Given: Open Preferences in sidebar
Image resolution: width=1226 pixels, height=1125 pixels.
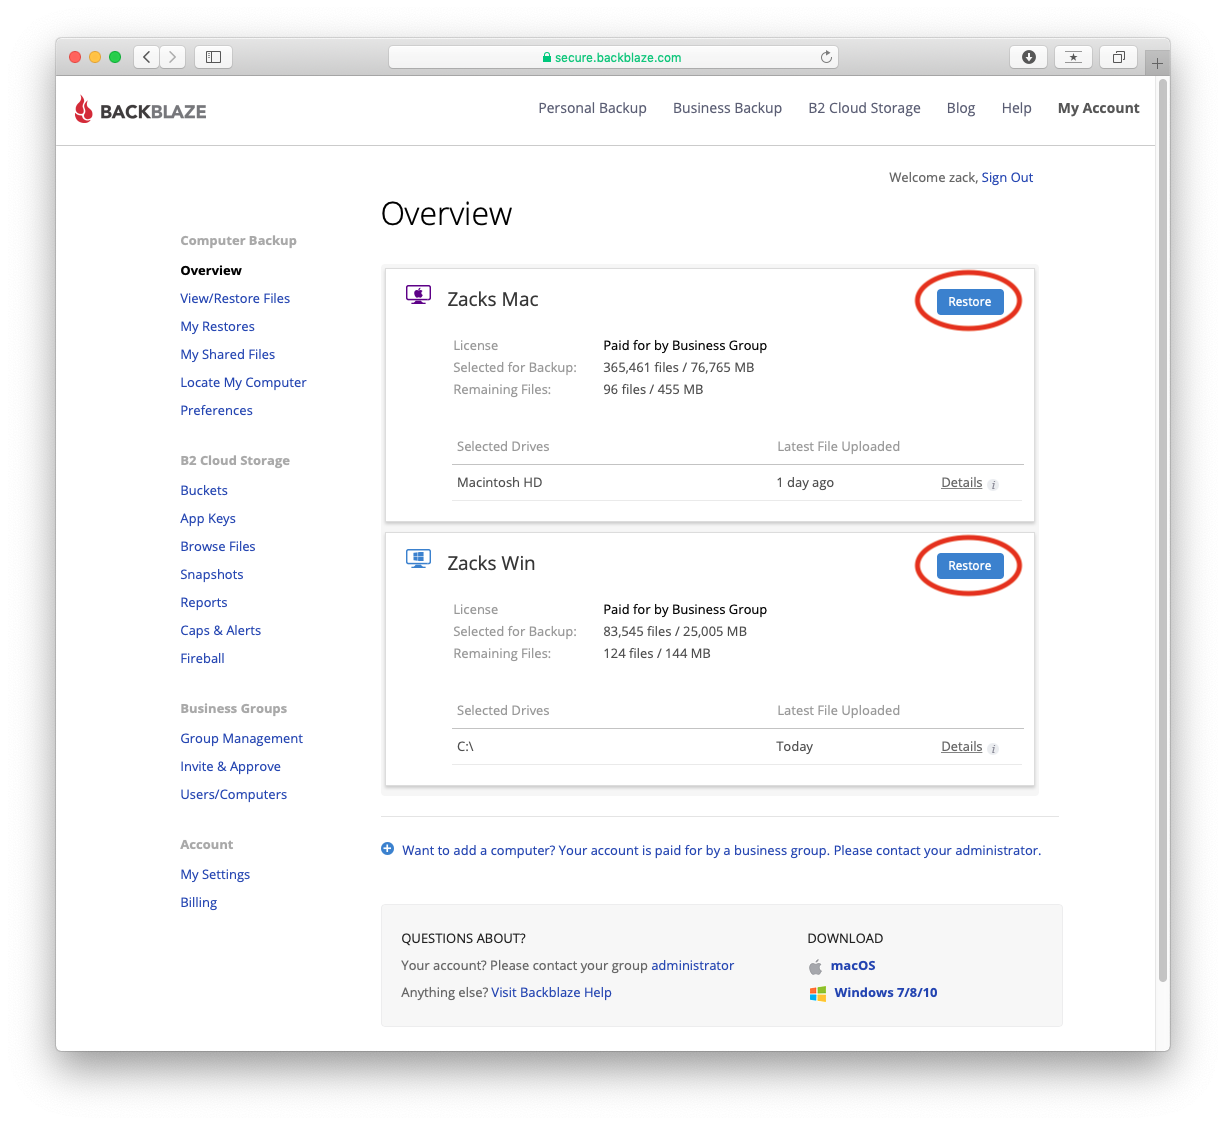Looking at the screenshot, I should [x=216, y=410].
